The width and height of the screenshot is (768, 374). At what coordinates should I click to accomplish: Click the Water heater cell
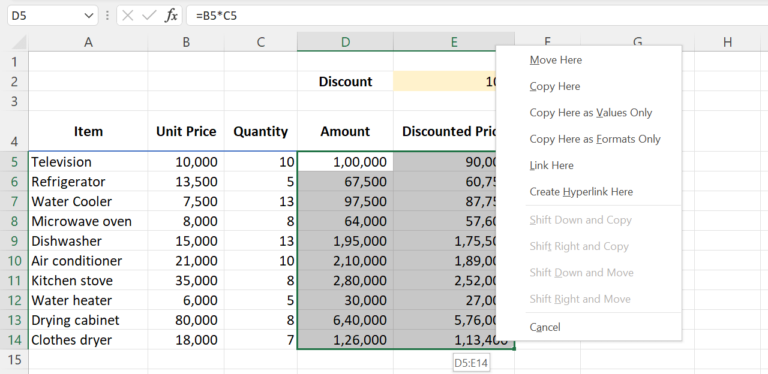[88, 300]
